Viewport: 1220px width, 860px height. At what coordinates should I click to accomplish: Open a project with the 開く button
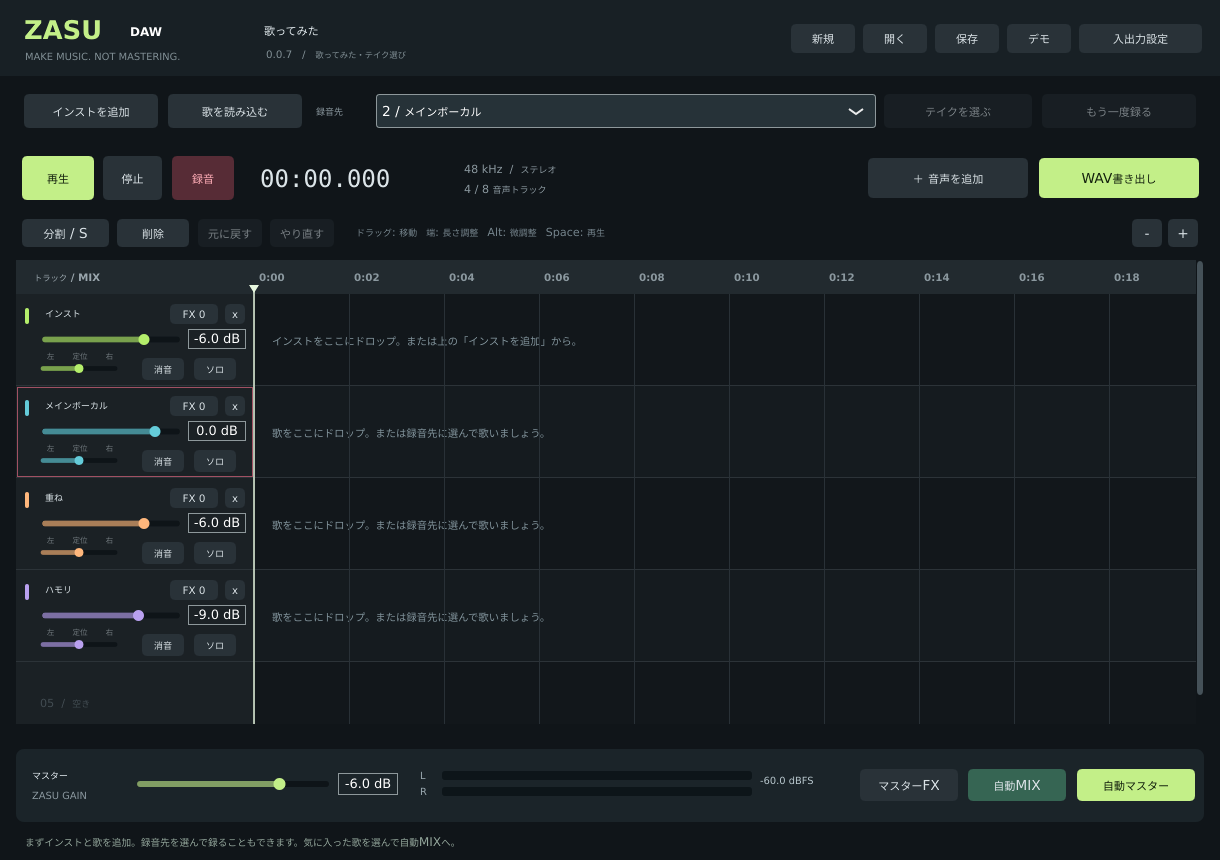pos(895,38)
